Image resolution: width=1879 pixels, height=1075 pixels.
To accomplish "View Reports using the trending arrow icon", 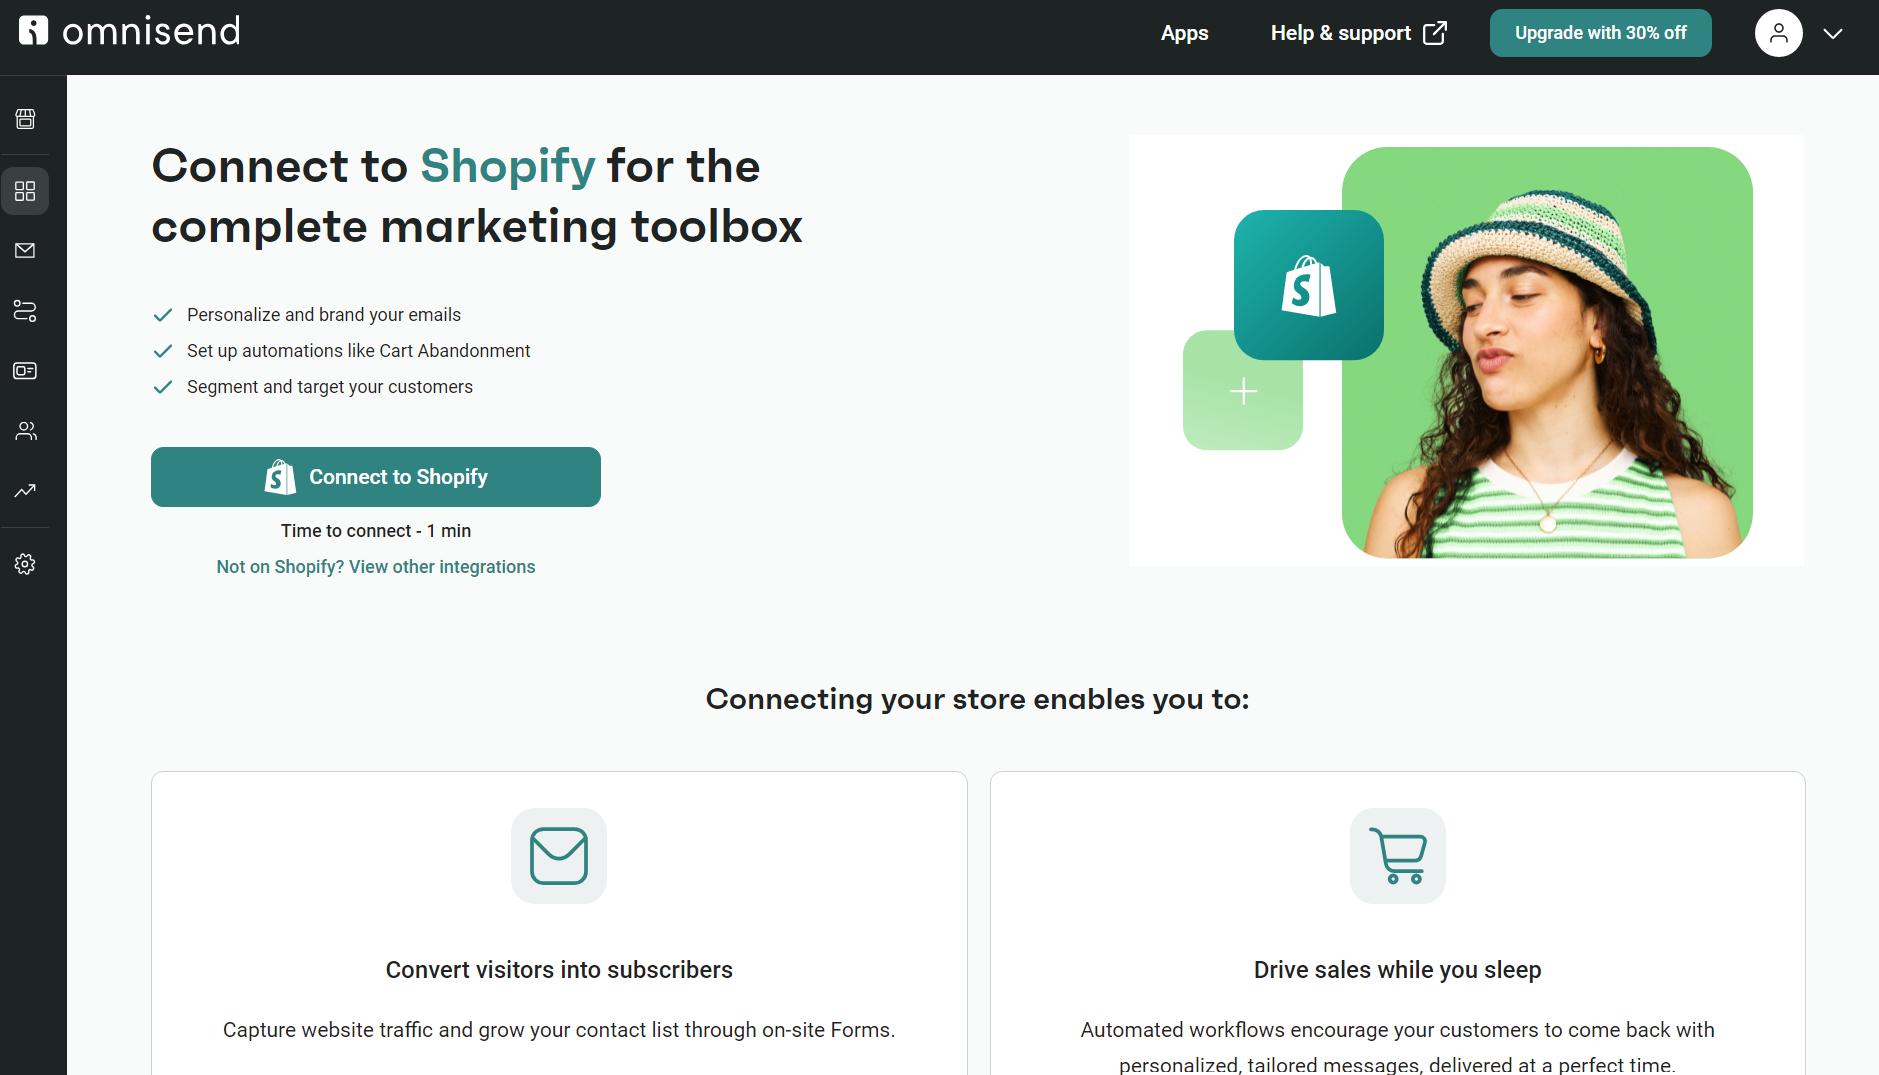I will (25, 491).
